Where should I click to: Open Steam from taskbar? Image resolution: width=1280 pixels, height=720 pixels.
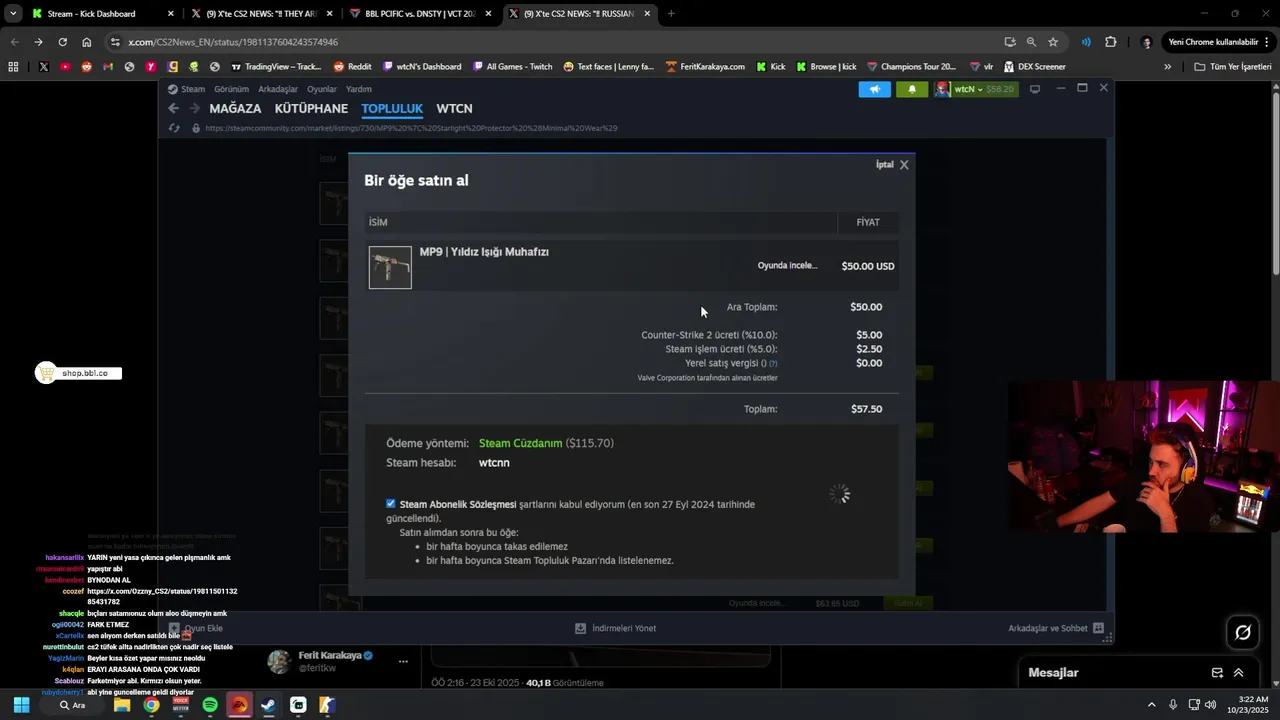coord(268,705)
